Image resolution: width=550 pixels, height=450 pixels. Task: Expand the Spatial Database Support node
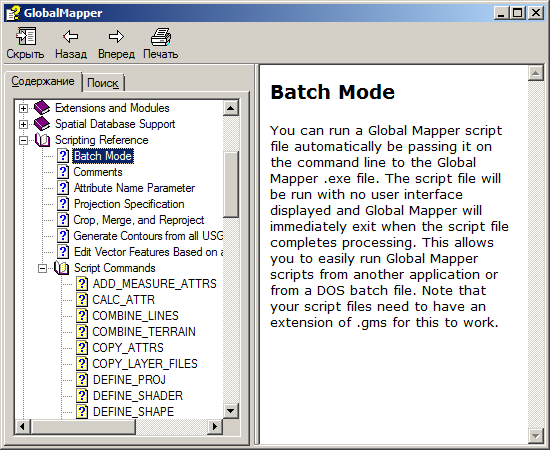[x=23, y=124]
